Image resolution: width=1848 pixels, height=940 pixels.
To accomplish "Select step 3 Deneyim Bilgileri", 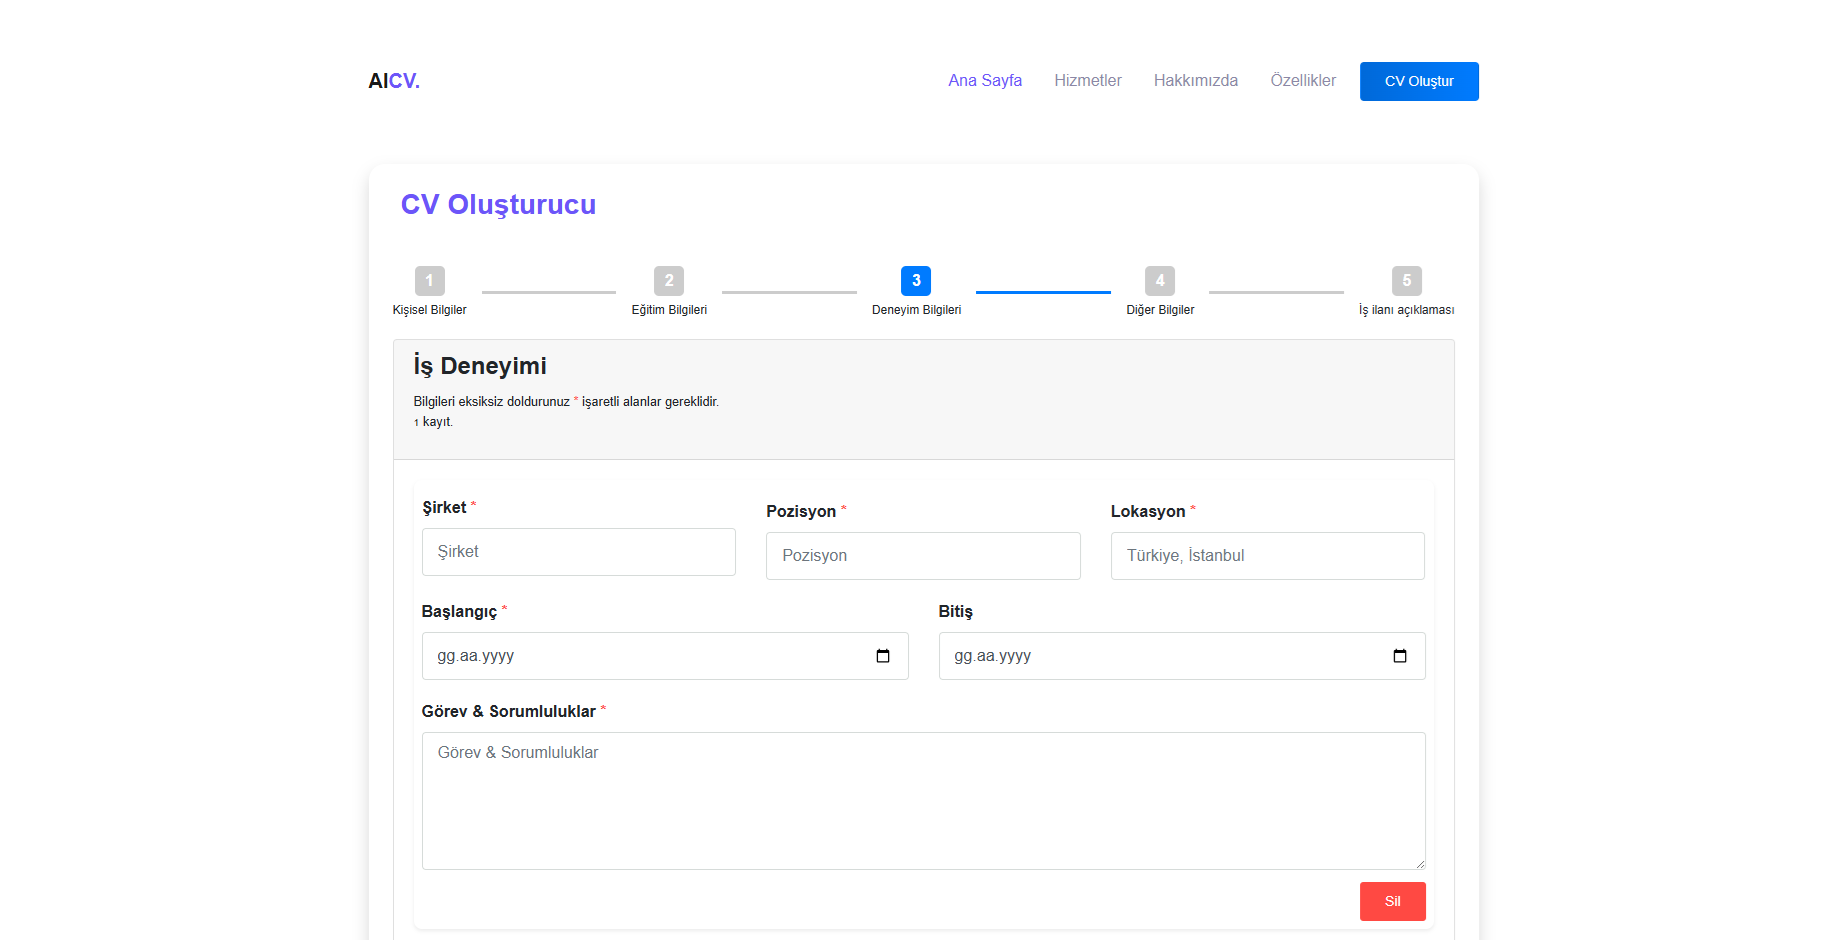I will (x=915, y=281).
